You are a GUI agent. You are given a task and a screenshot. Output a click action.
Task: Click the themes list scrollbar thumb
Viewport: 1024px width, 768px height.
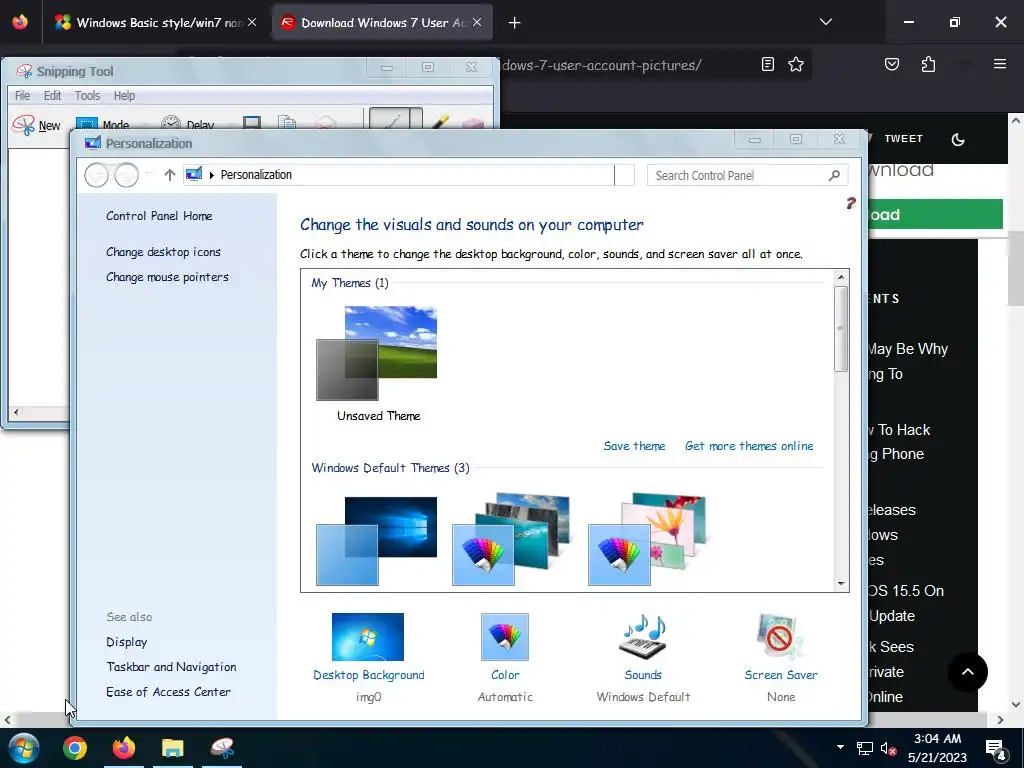click(841, 328)
